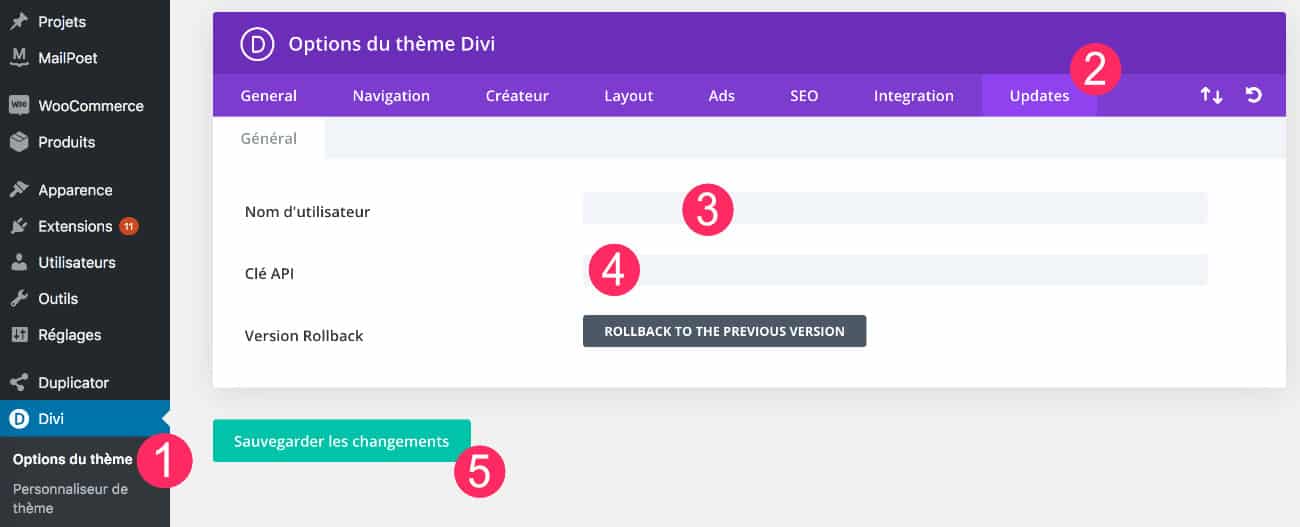The image size is (1300, 527).
Task: Switch to the Navigation tab
Action: pos(391,96)
